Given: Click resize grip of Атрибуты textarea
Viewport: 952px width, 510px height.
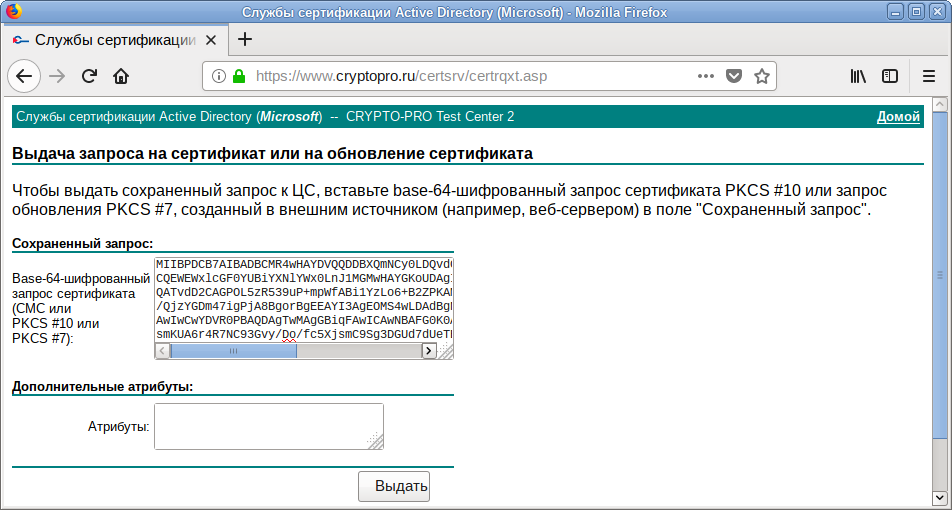Looking at the screenshot, I should (376, 441).
